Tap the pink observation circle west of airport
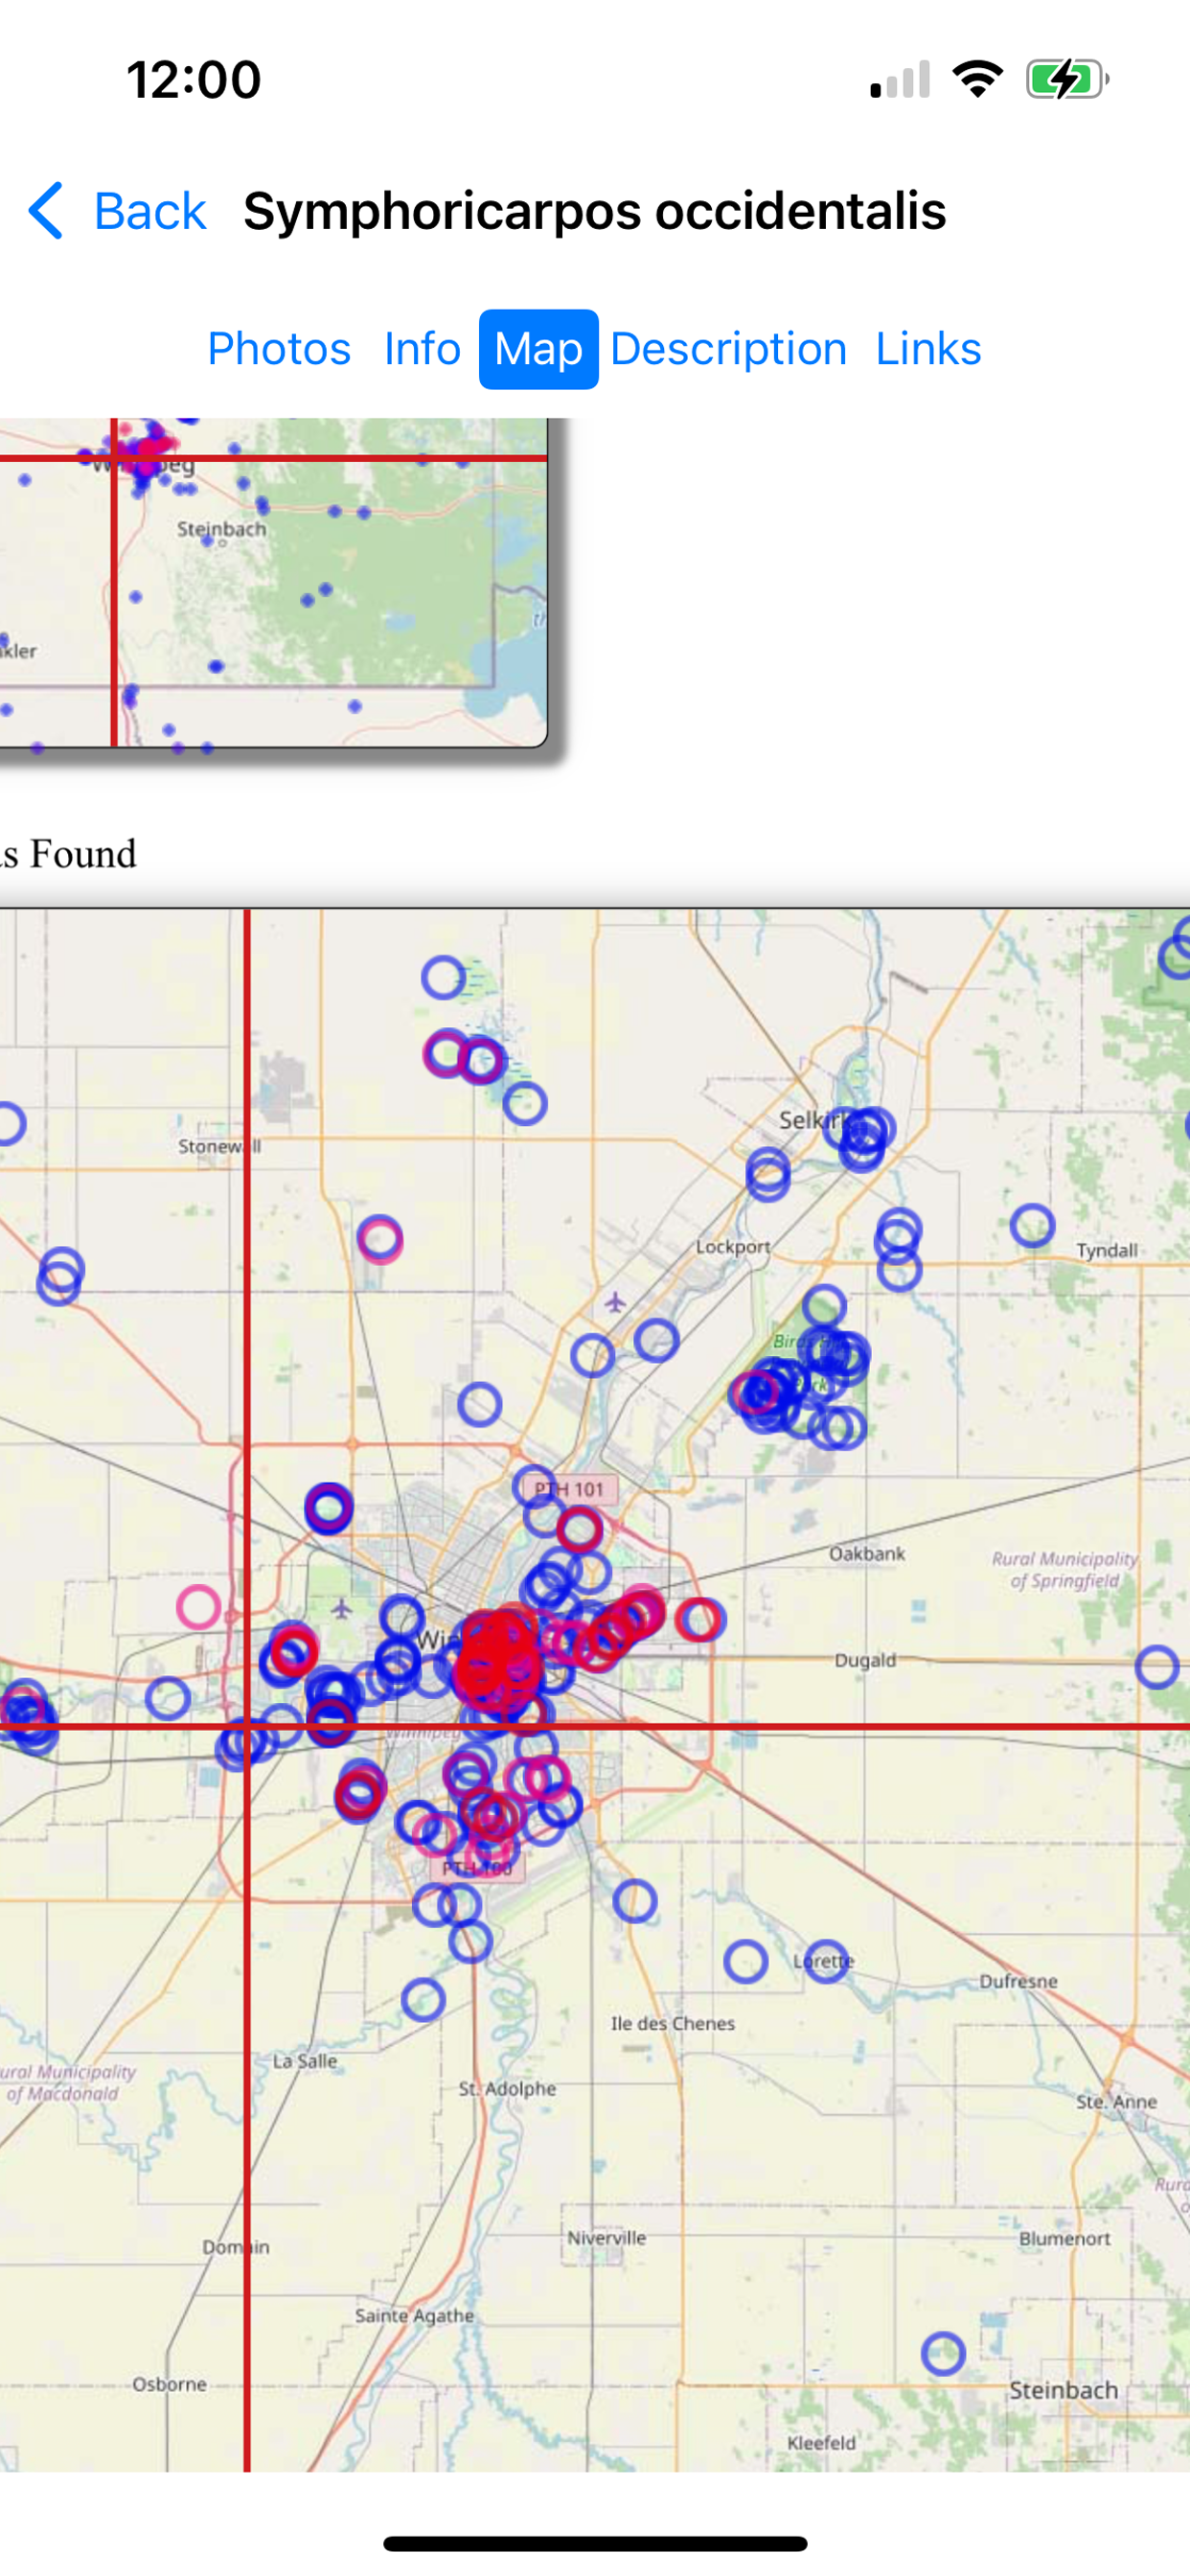Screen dimensions: 1190x2576 [x=198, y=1607]
